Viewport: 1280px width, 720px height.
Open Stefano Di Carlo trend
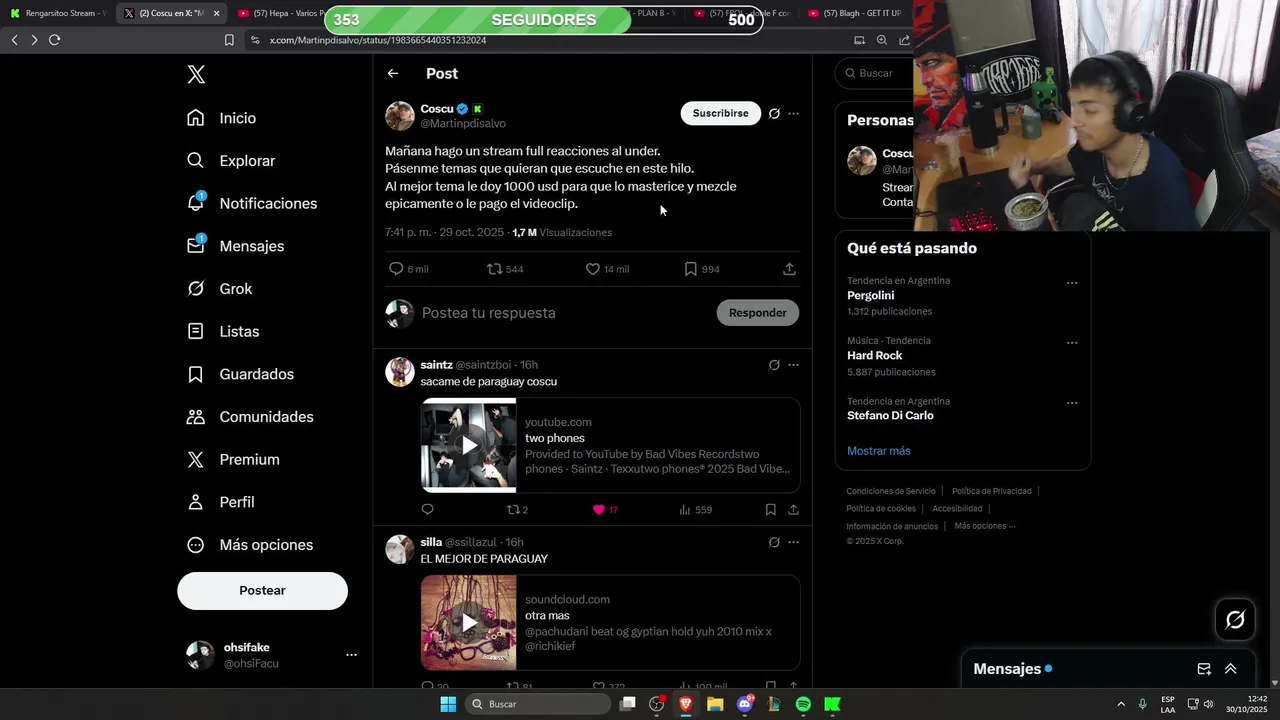(x=890, y=416)
